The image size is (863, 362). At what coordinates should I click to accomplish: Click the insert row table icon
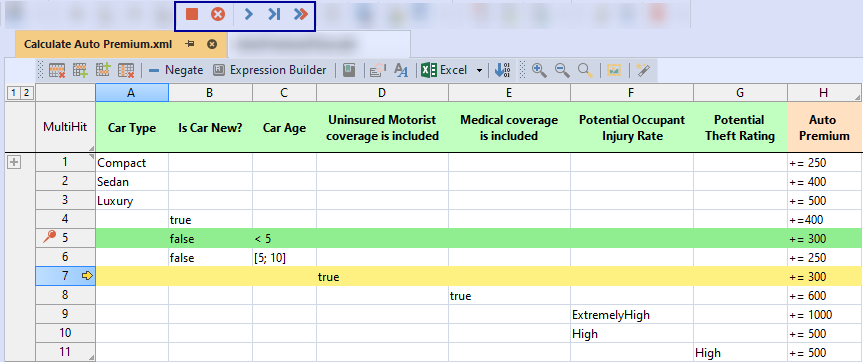pos(80,70)
